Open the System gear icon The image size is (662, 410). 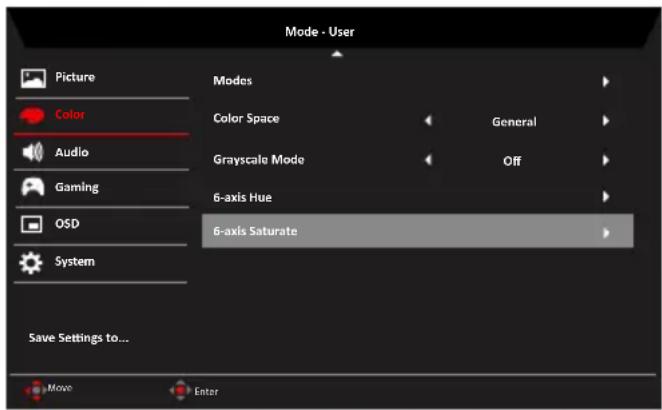pos(31,263)
